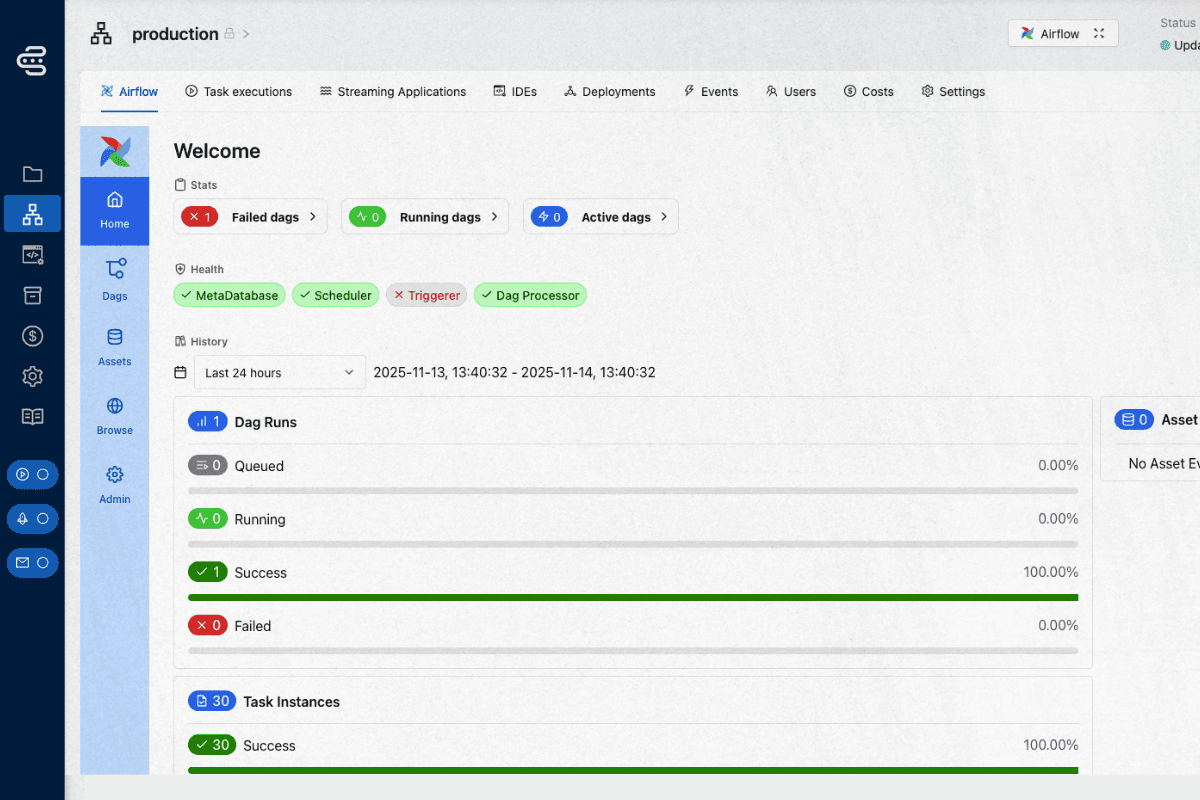Viewport: 1200px width, 800px height.
Task: Click the Airflow pinwheel logo above Home
Action: tap(114, 151)
